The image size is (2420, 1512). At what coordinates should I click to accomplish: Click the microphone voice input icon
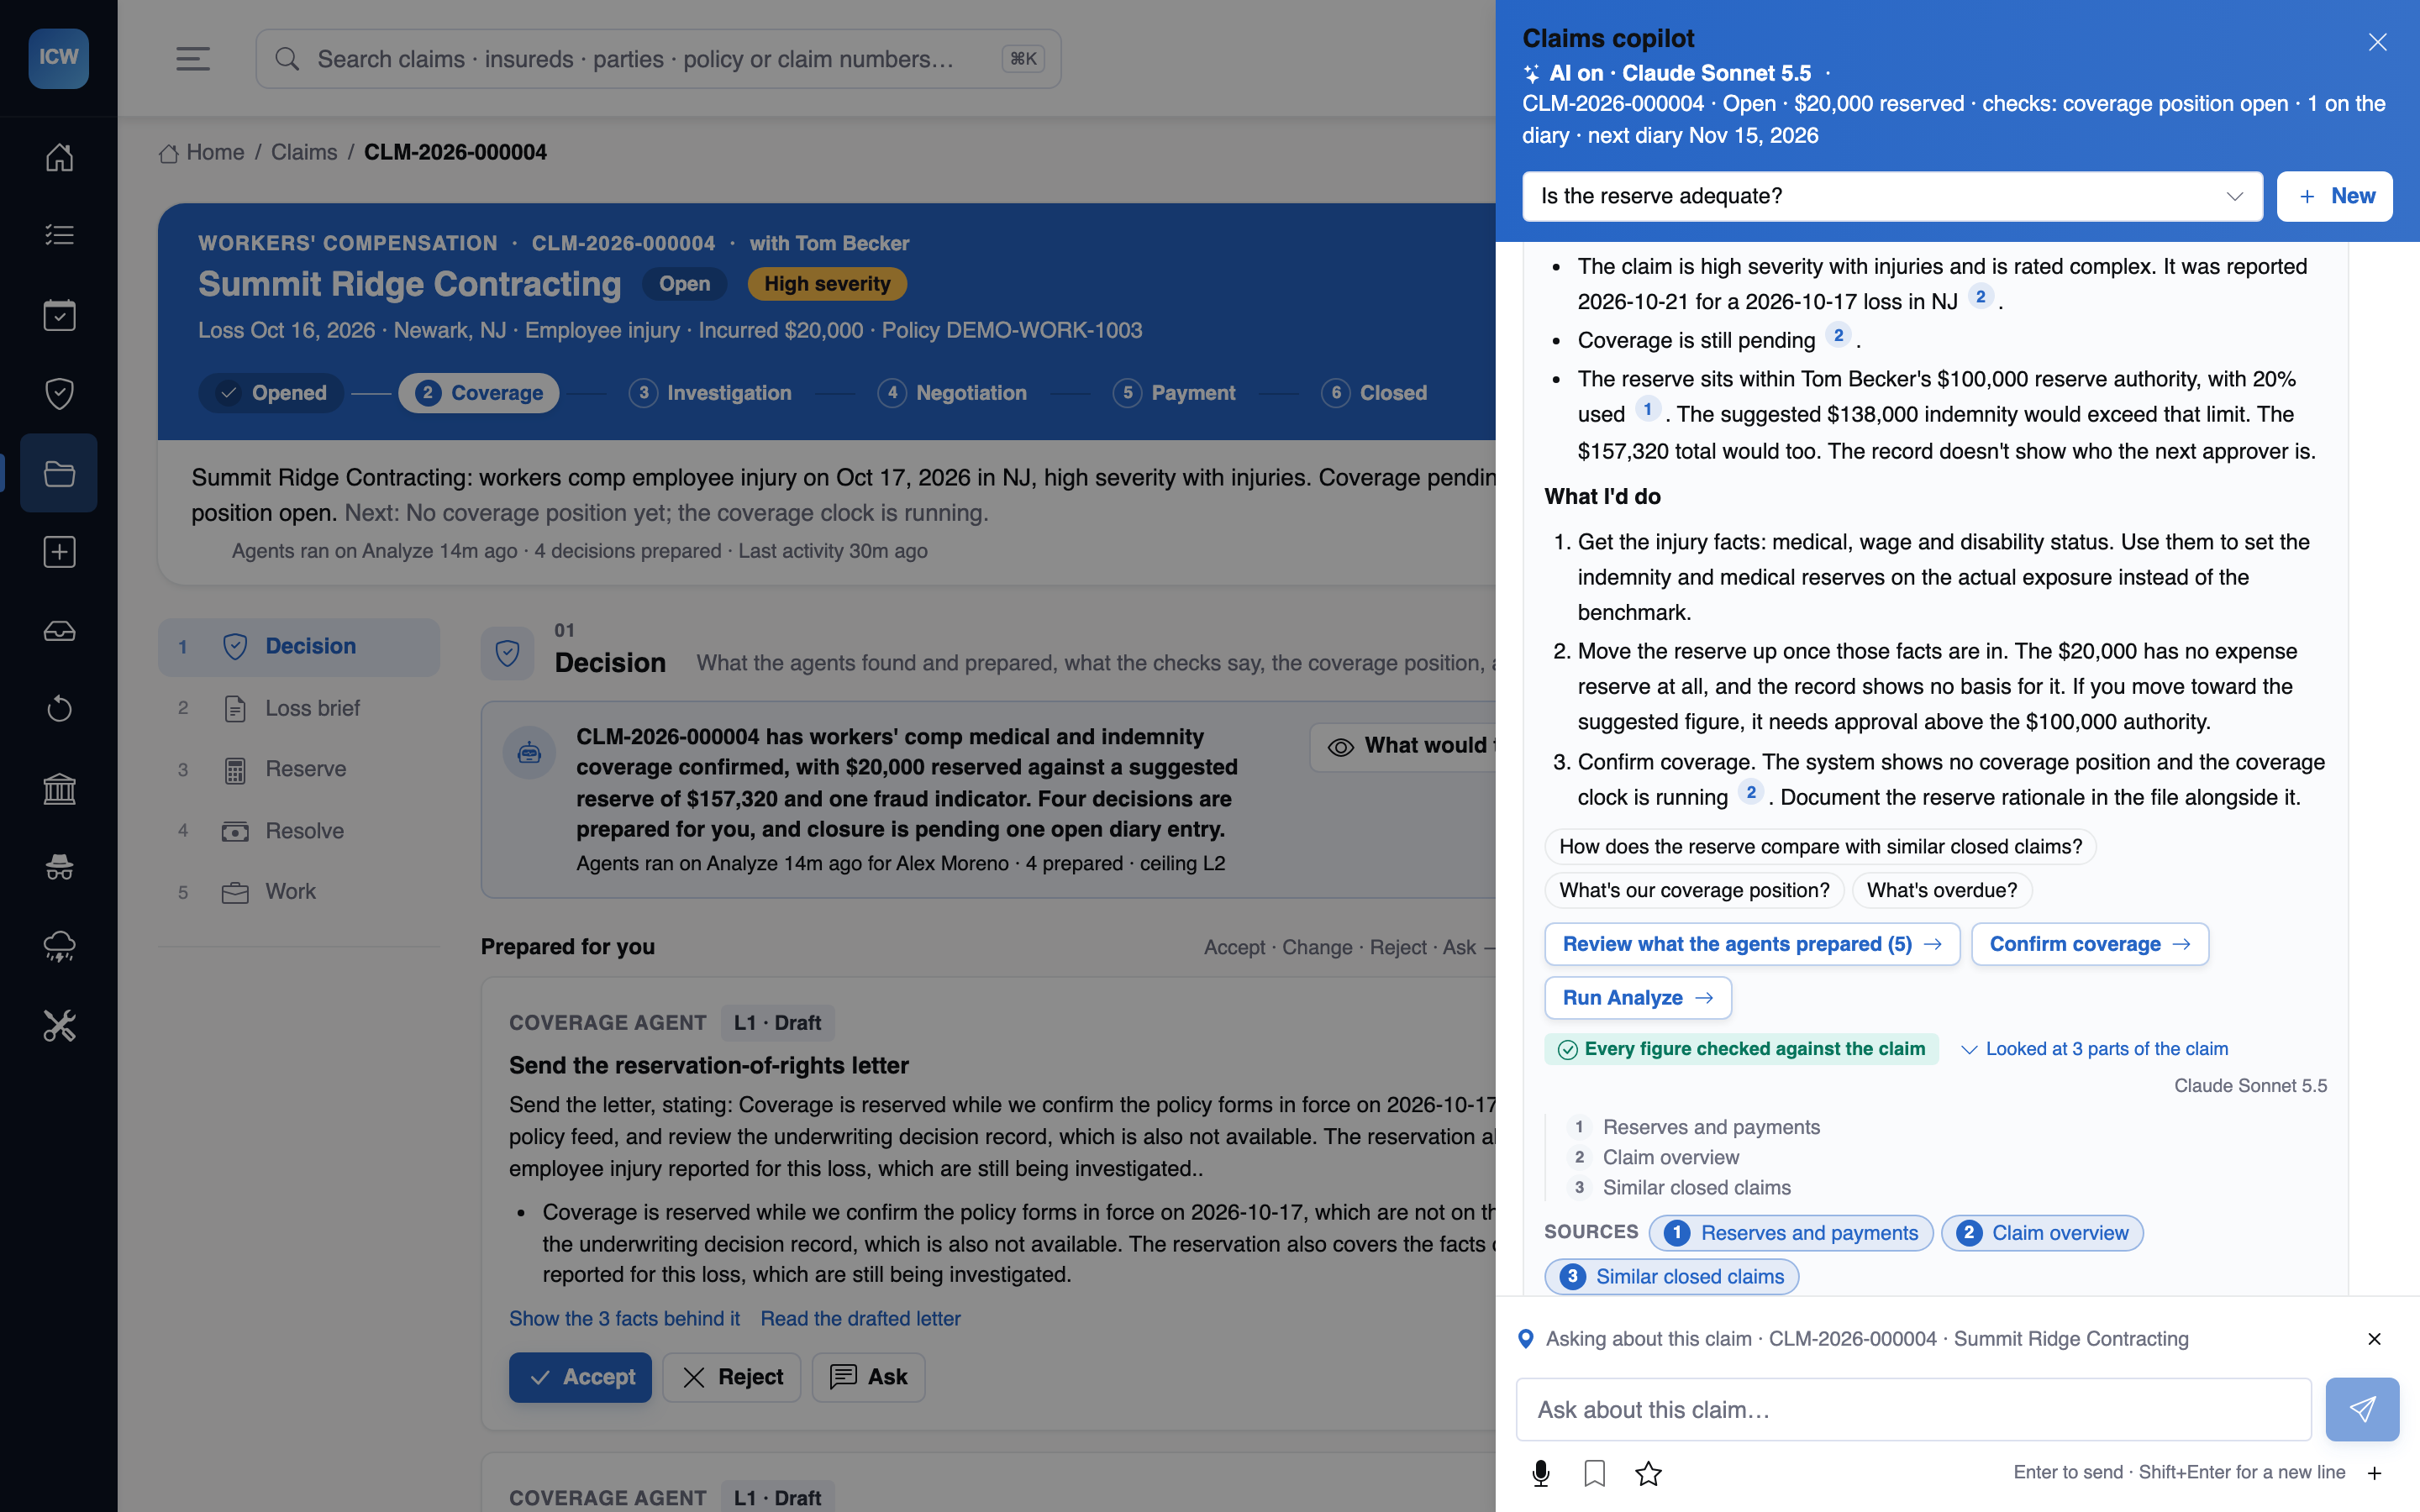click(1541, 1473)
